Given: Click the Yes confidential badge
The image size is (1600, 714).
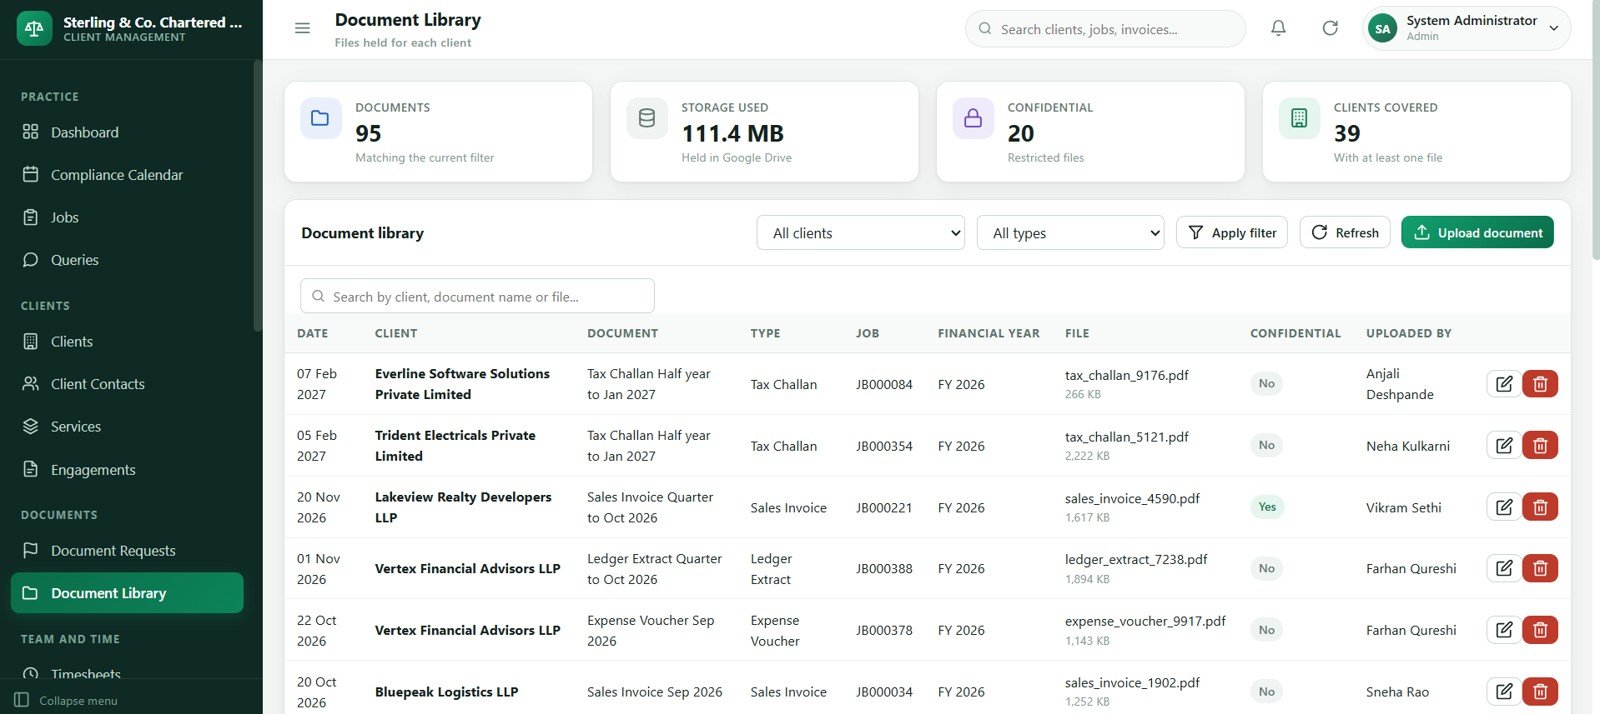Looking at the screenshot, I should [1267, 507].
